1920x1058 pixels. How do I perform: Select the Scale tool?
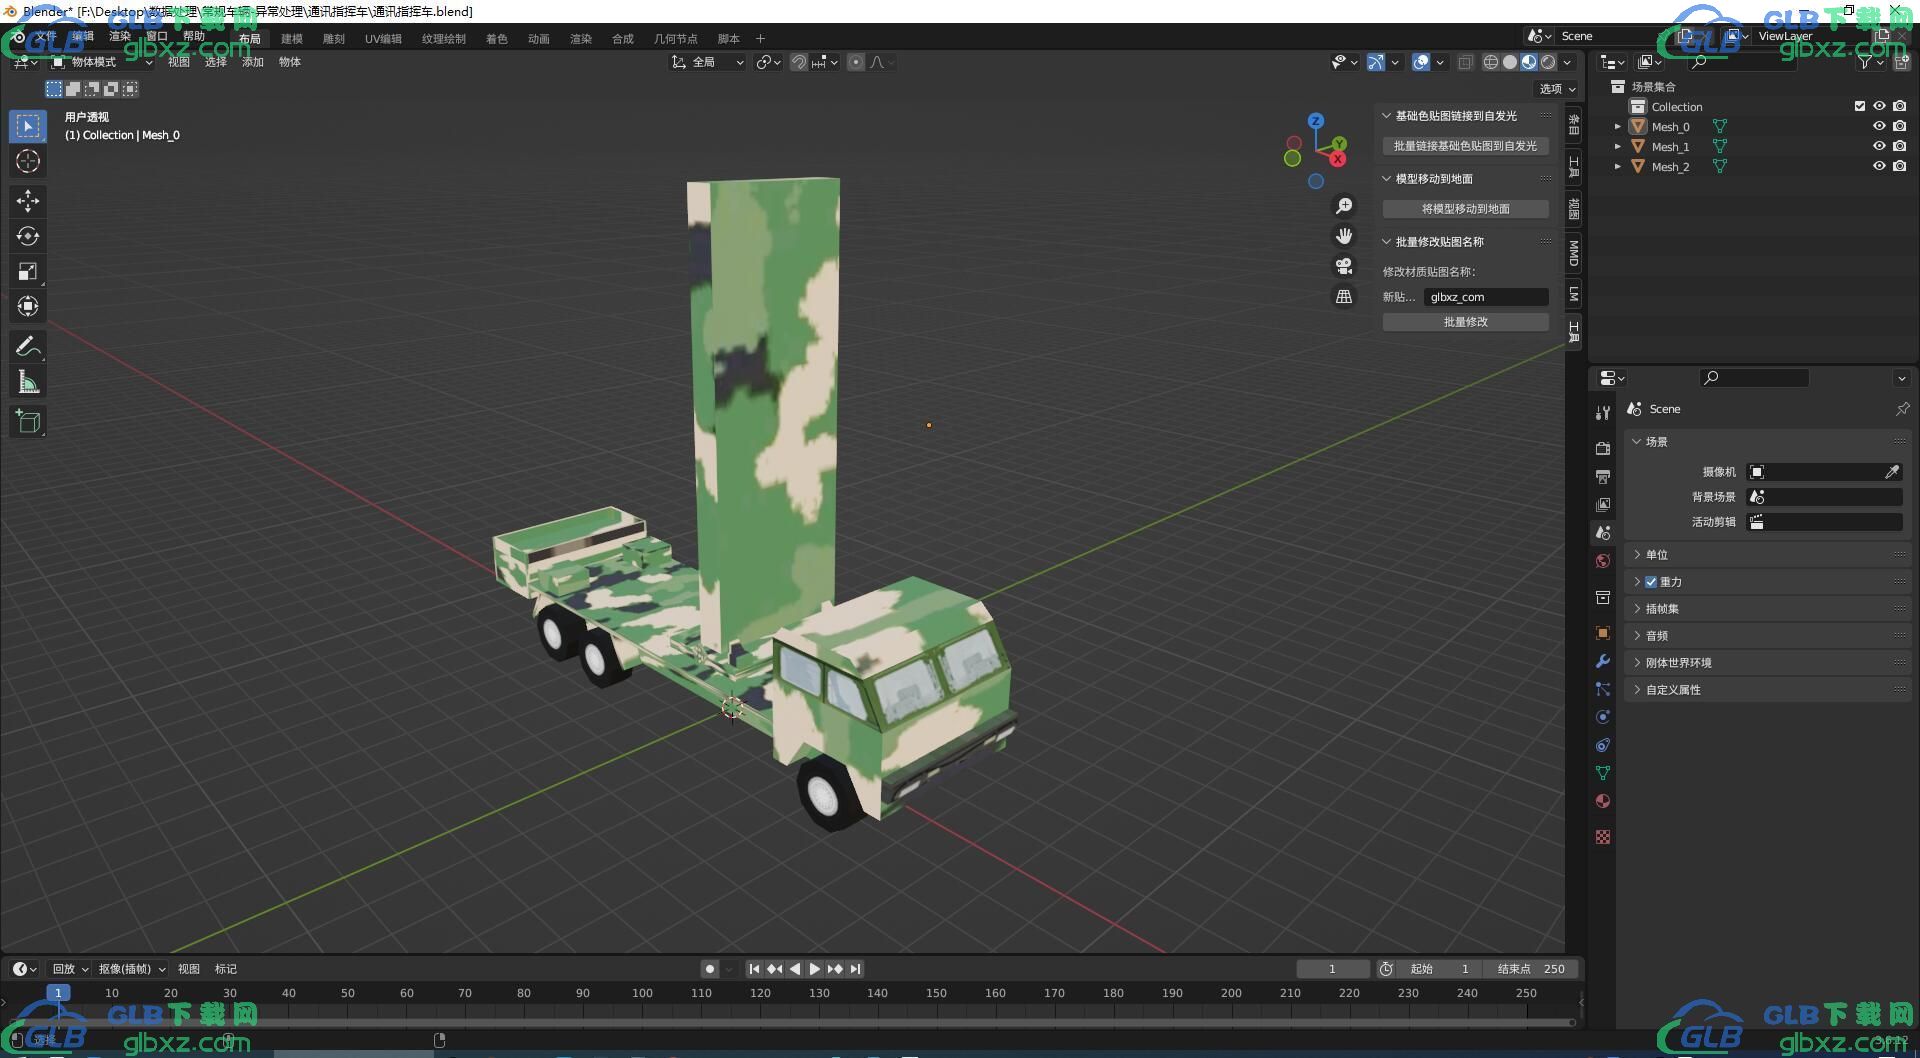[28, 271]
